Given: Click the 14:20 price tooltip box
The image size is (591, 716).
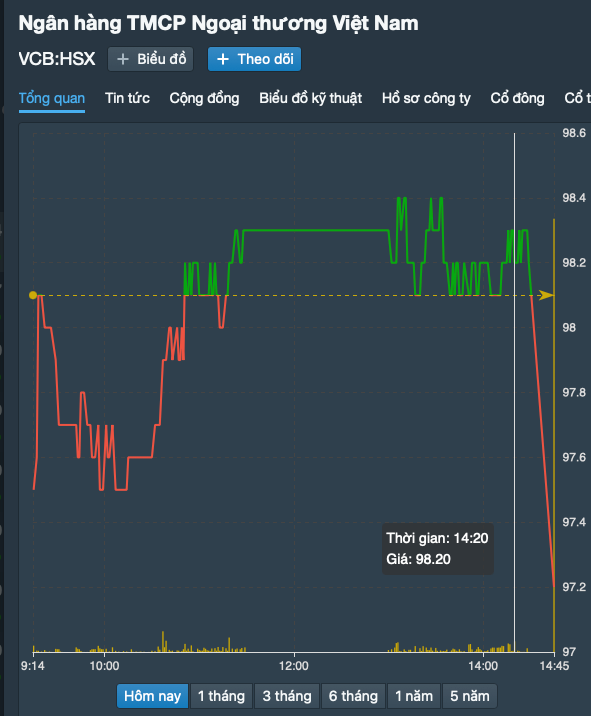Looking at the screenshot, I should pos(438,549).
